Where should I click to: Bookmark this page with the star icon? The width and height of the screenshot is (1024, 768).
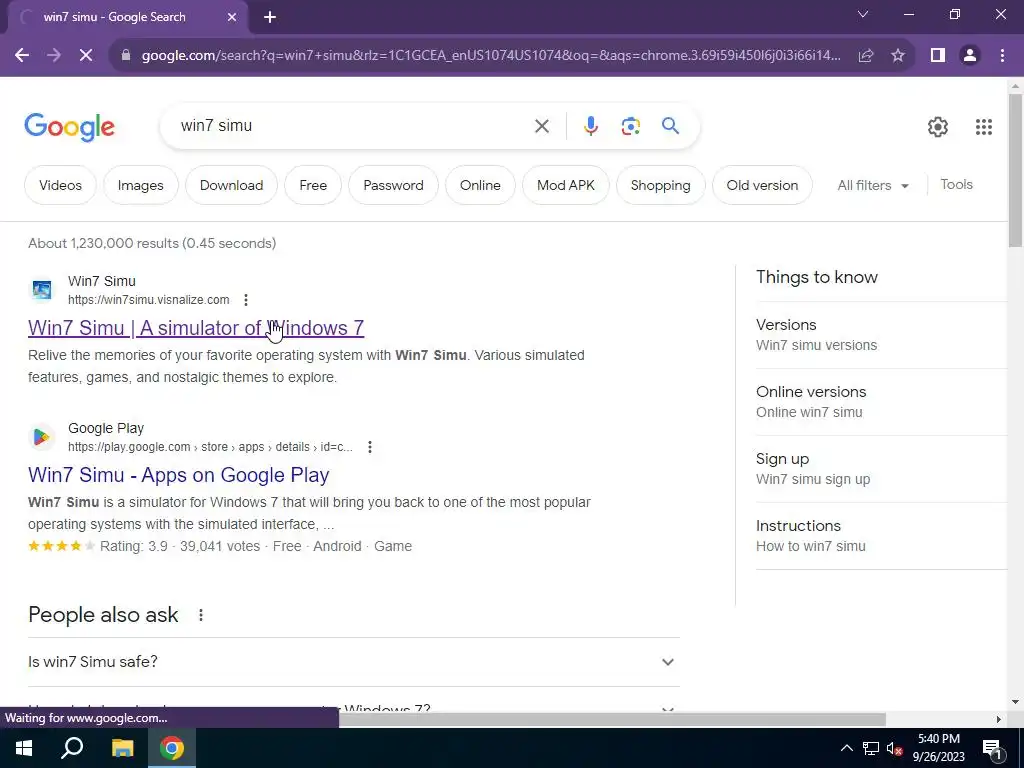[x=898, y=56]
